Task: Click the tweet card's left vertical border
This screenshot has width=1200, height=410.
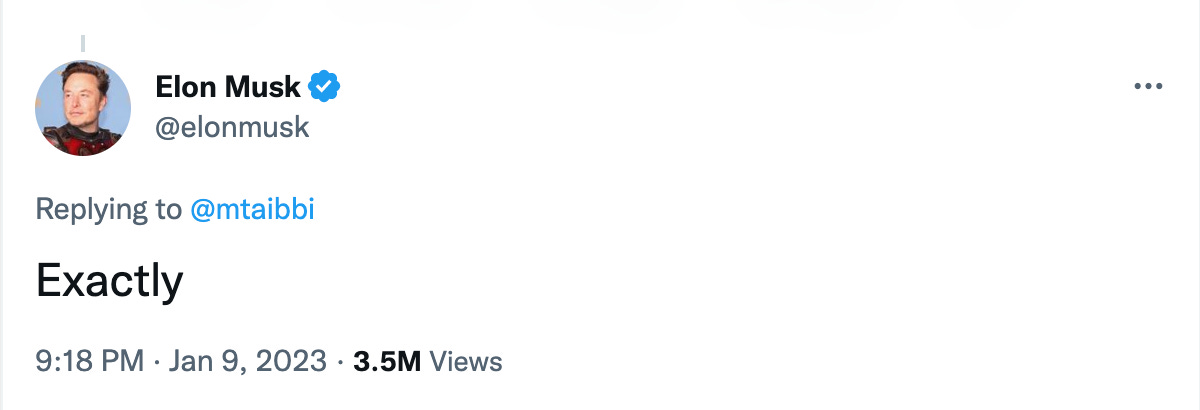Action: [x=2, y=250]
